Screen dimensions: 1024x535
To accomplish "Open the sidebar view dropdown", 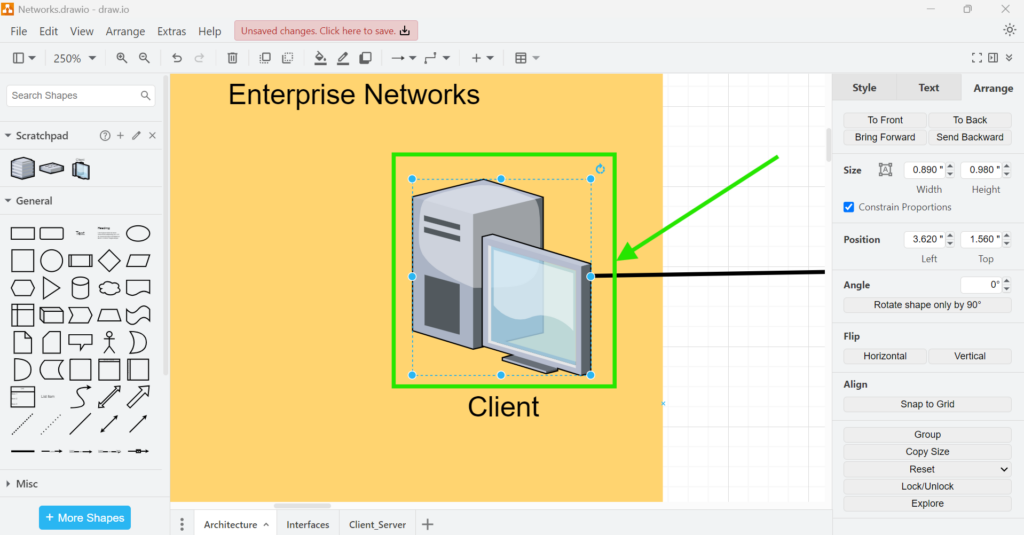I will tap(24, 58).
